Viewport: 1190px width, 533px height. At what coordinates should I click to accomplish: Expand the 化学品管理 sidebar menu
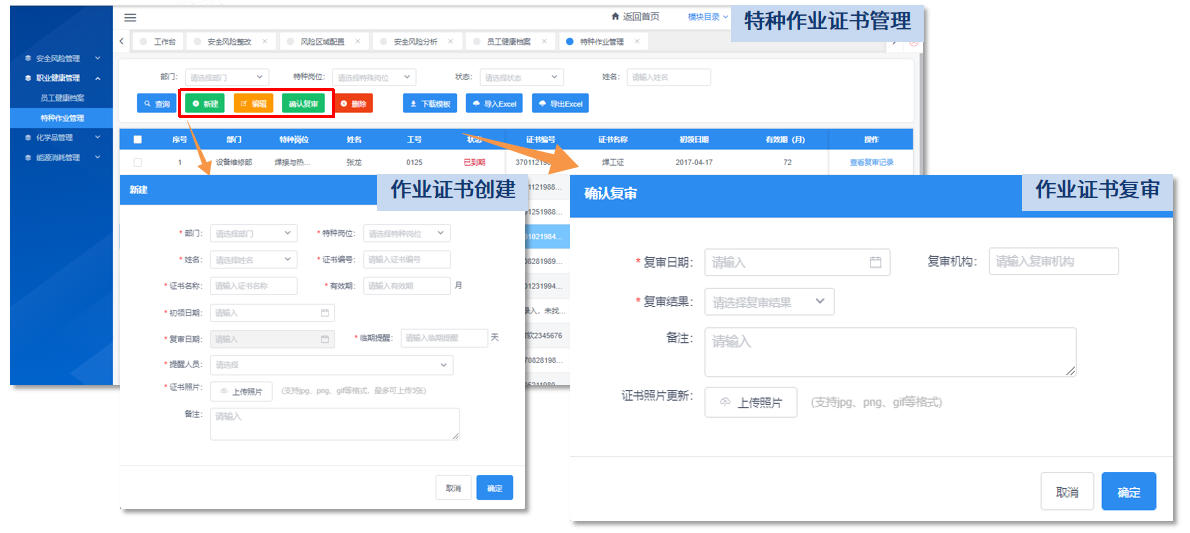click(x=60, y=138)
